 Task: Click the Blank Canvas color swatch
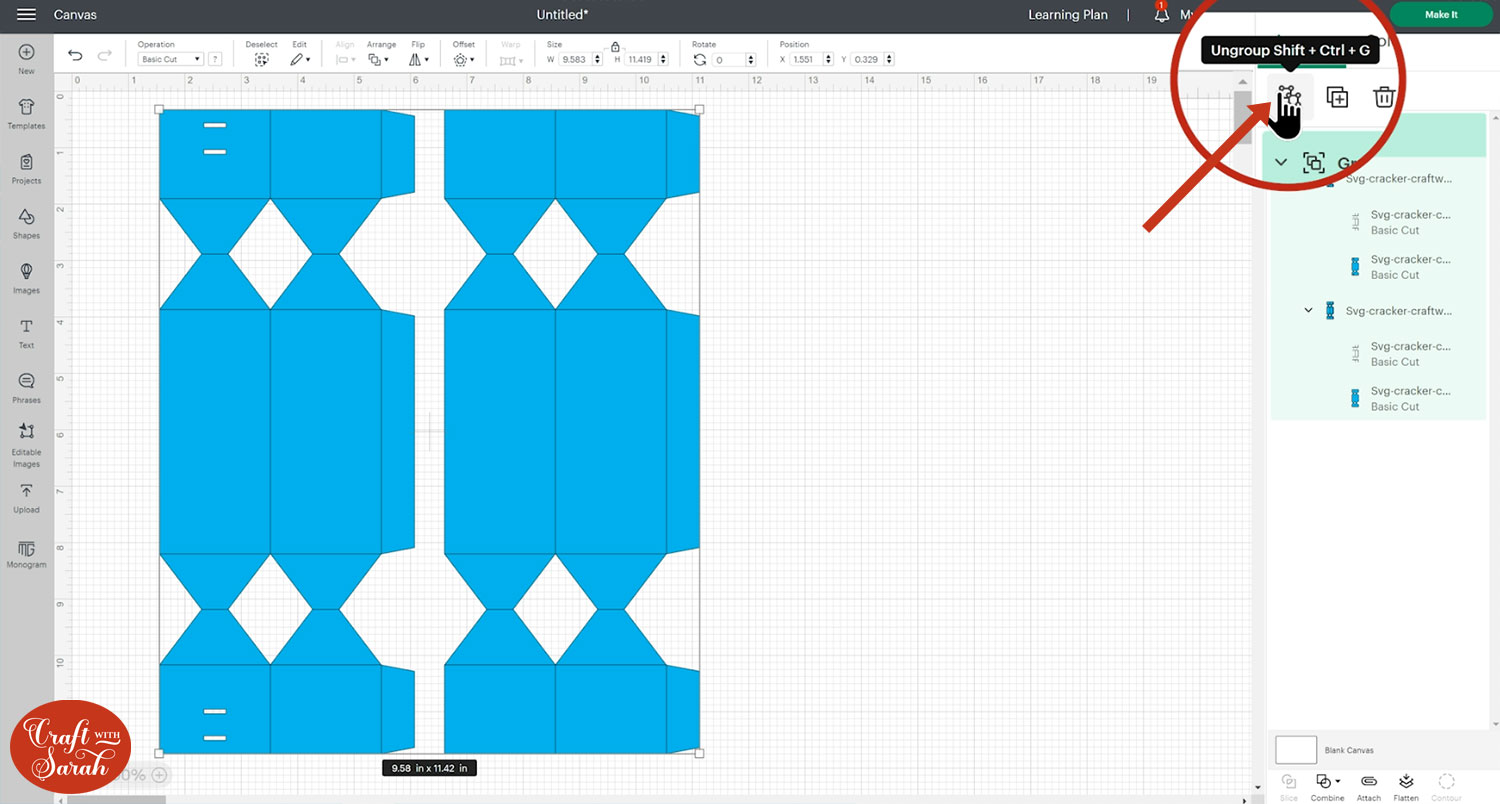click(x=1296, y=750)
